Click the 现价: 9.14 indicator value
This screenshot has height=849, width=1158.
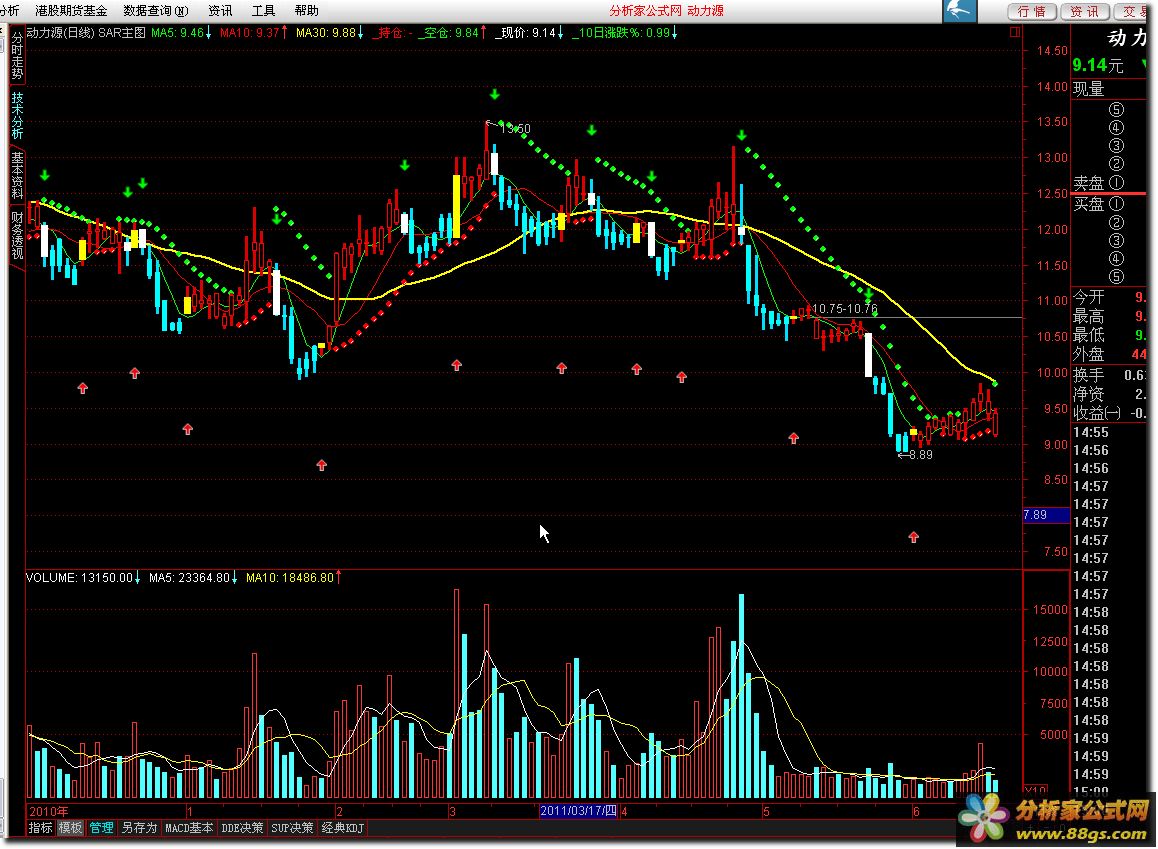click(529, 32)
